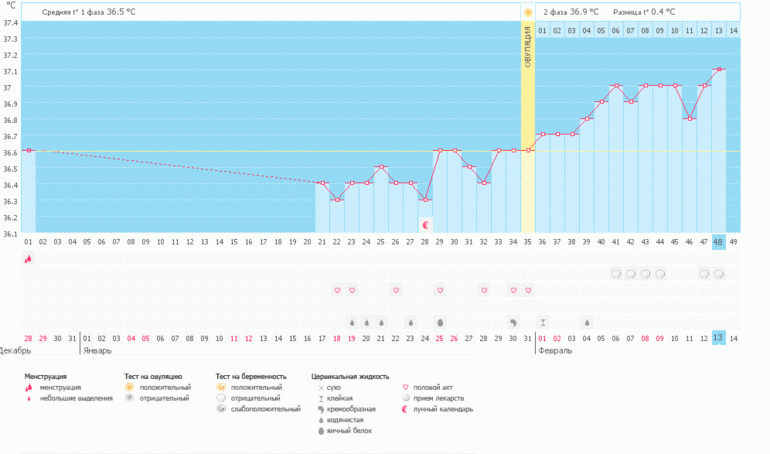Viewport: 770px width, 454px height.
Task: Click creamy fluid icon on cycle day 34
Action: [514, 322]
